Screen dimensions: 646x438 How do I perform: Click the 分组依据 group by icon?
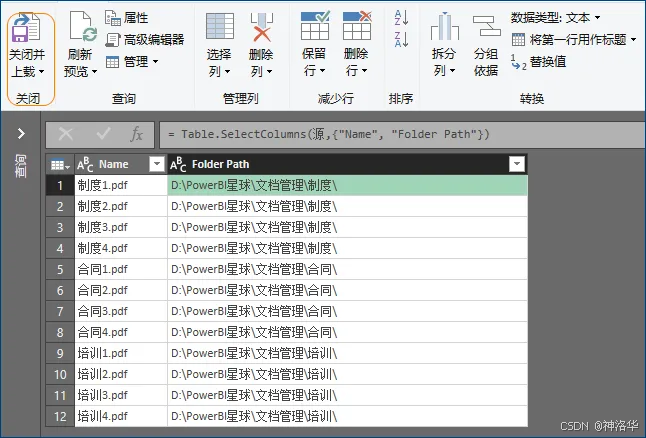coord(487,26)
